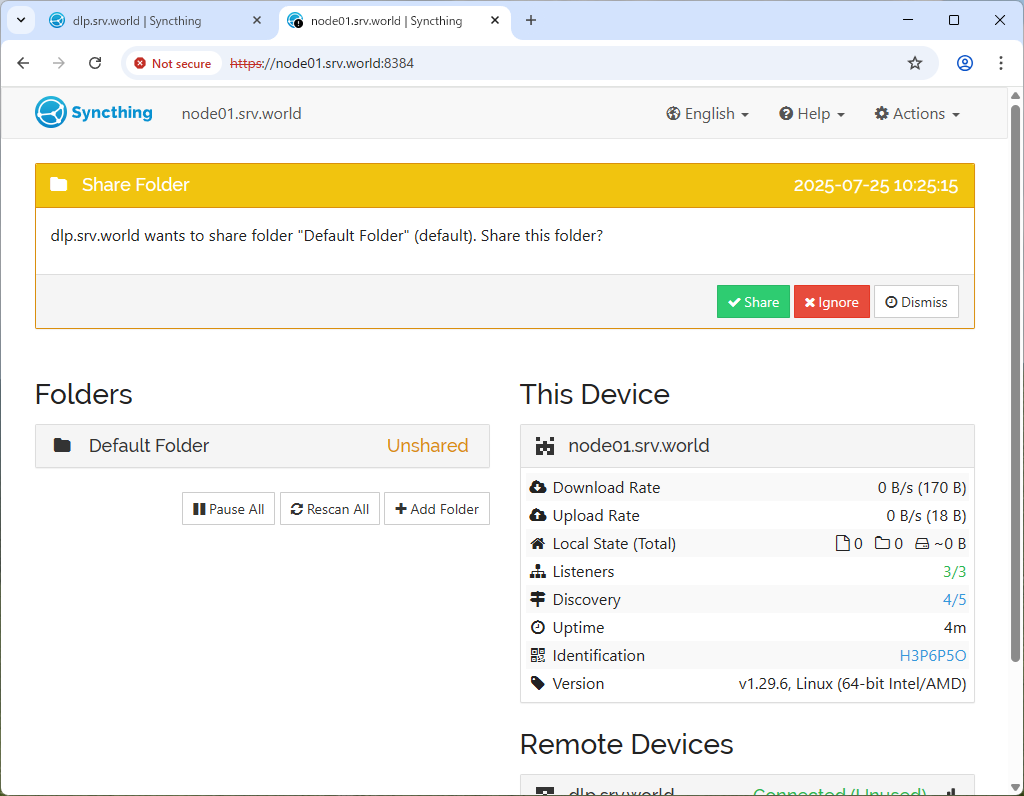Open the browser profile icon
Viewport: 1024px width, 796px height.
(x=965, y=63)
